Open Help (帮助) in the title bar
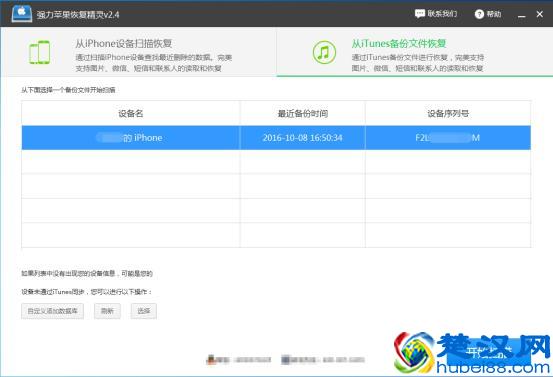Image resolution: width=553 pixels, height=377 pixels. point(488,14)
